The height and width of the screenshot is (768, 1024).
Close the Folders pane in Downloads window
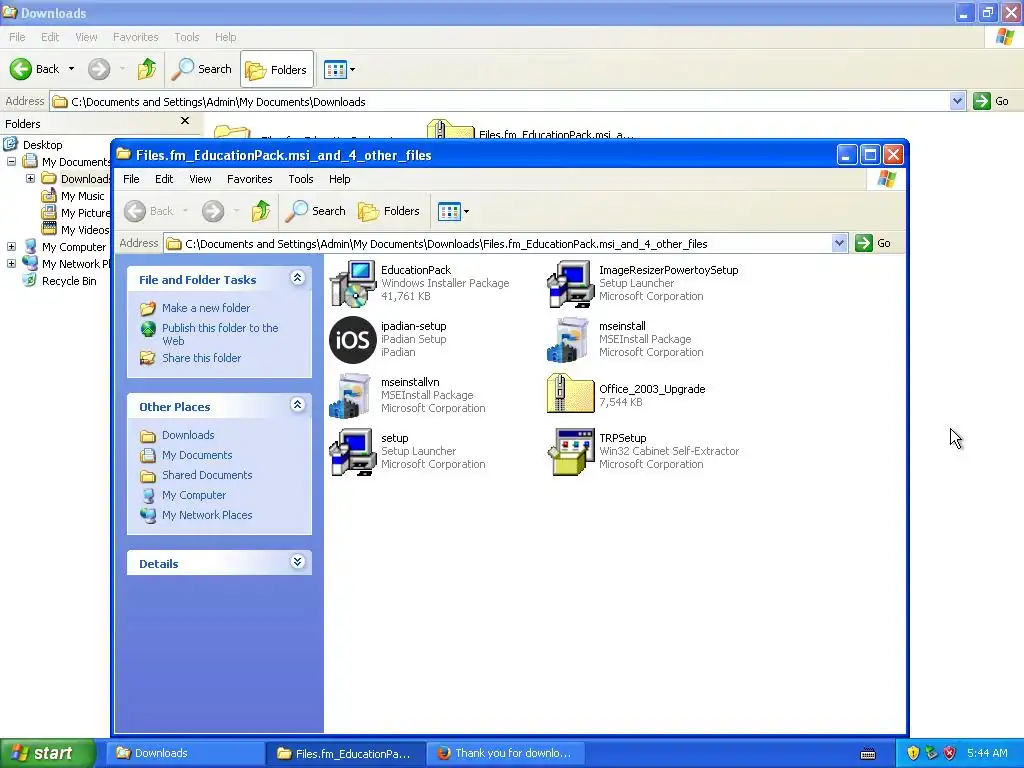coord(185,121)
